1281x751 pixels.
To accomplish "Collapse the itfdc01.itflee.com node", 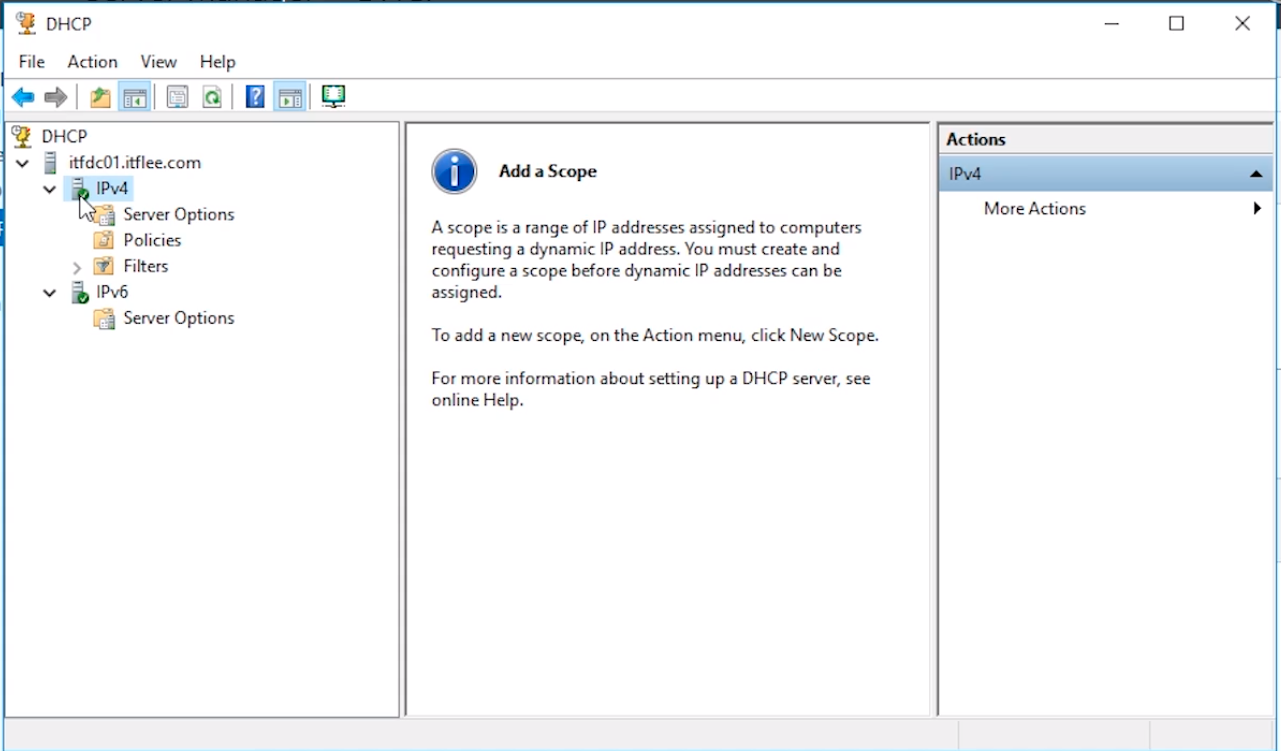I will (x=22, y=163).
